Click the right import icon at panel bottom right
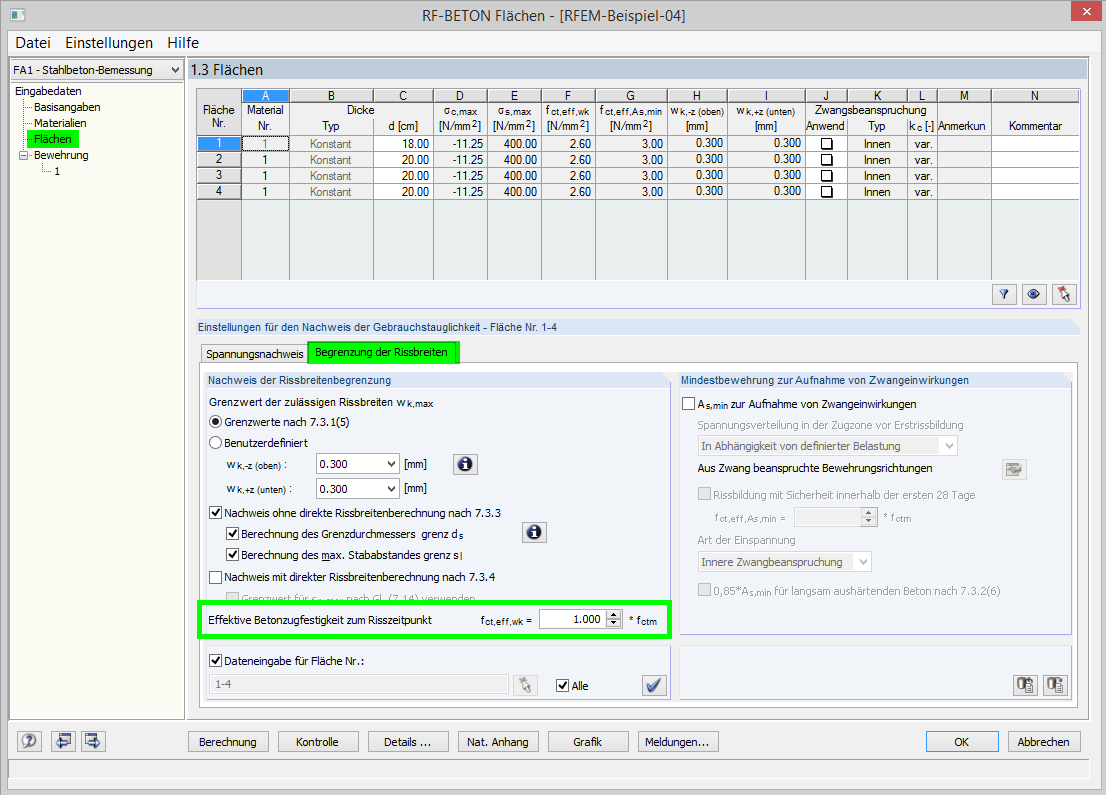 [1055, 685]
